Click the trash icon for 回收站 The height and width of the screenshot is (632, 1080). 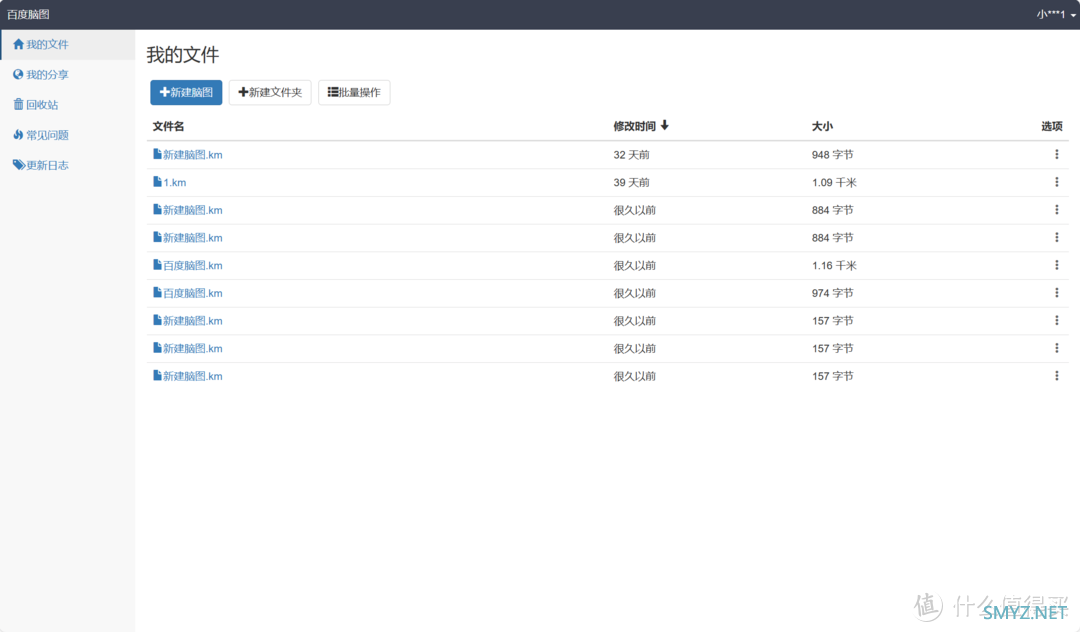[18, 105]
